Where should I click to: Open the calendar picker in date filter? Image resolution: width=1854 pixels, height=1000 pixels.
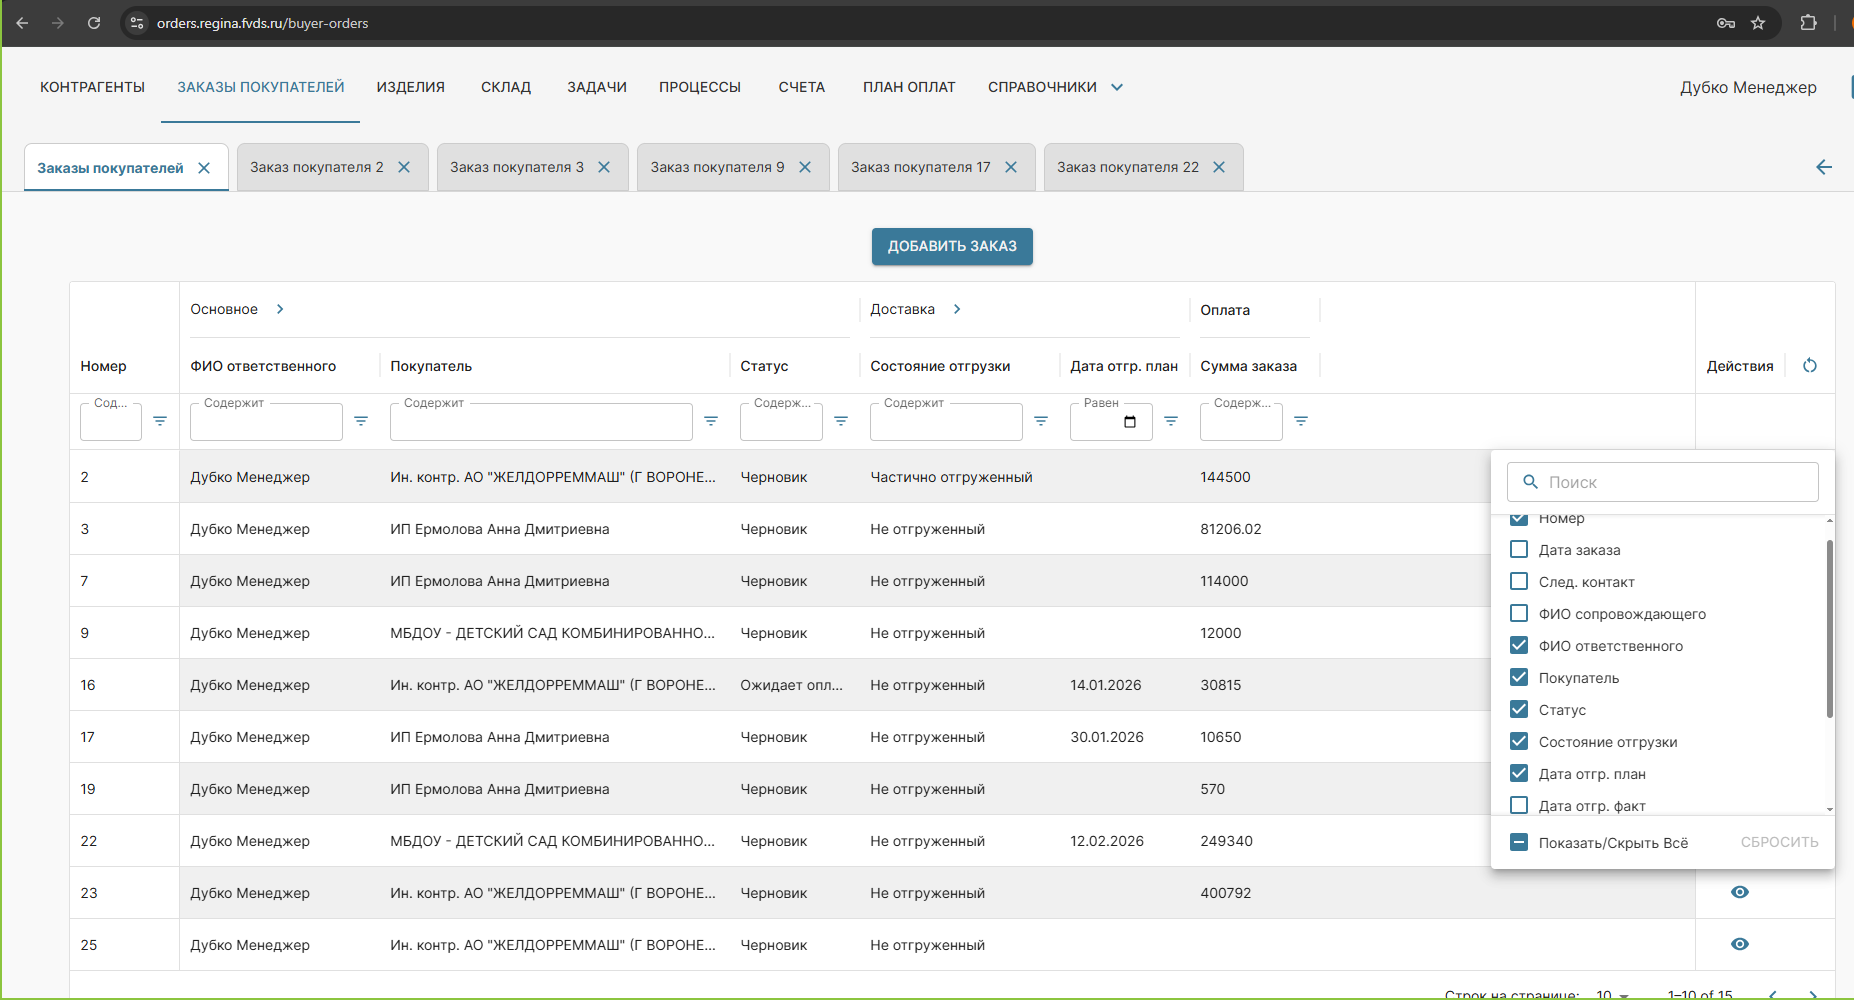(x=1130, y=422)
